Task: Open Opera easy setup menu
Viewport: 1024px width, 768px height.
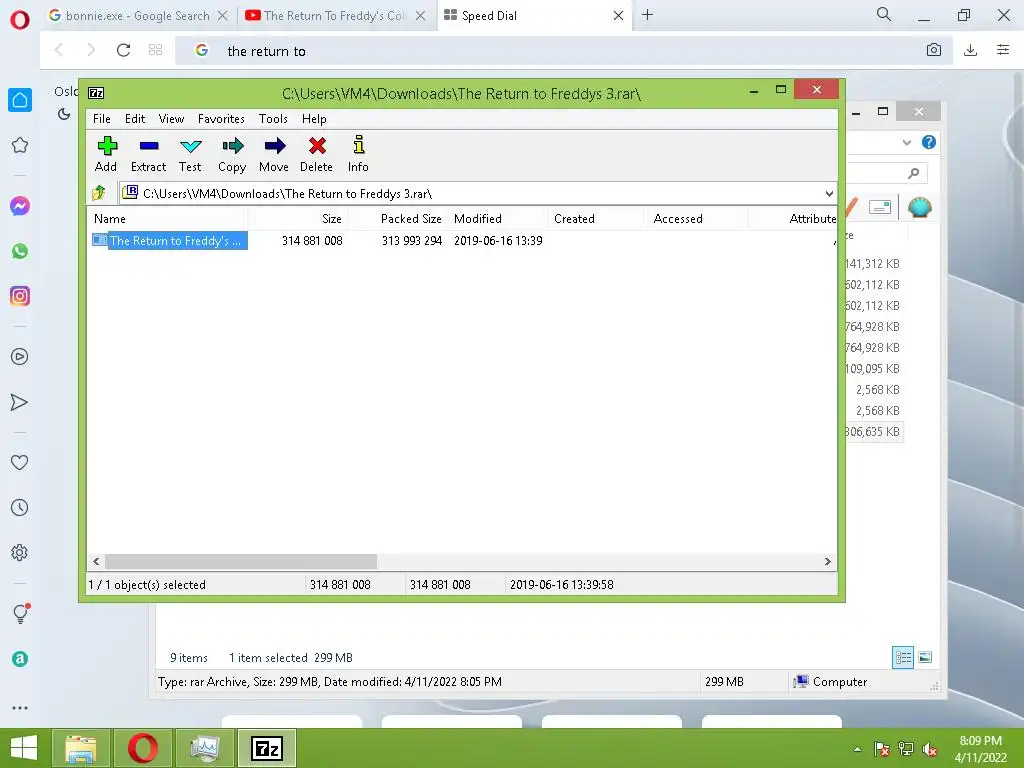Action: (x=1003, y=50)
